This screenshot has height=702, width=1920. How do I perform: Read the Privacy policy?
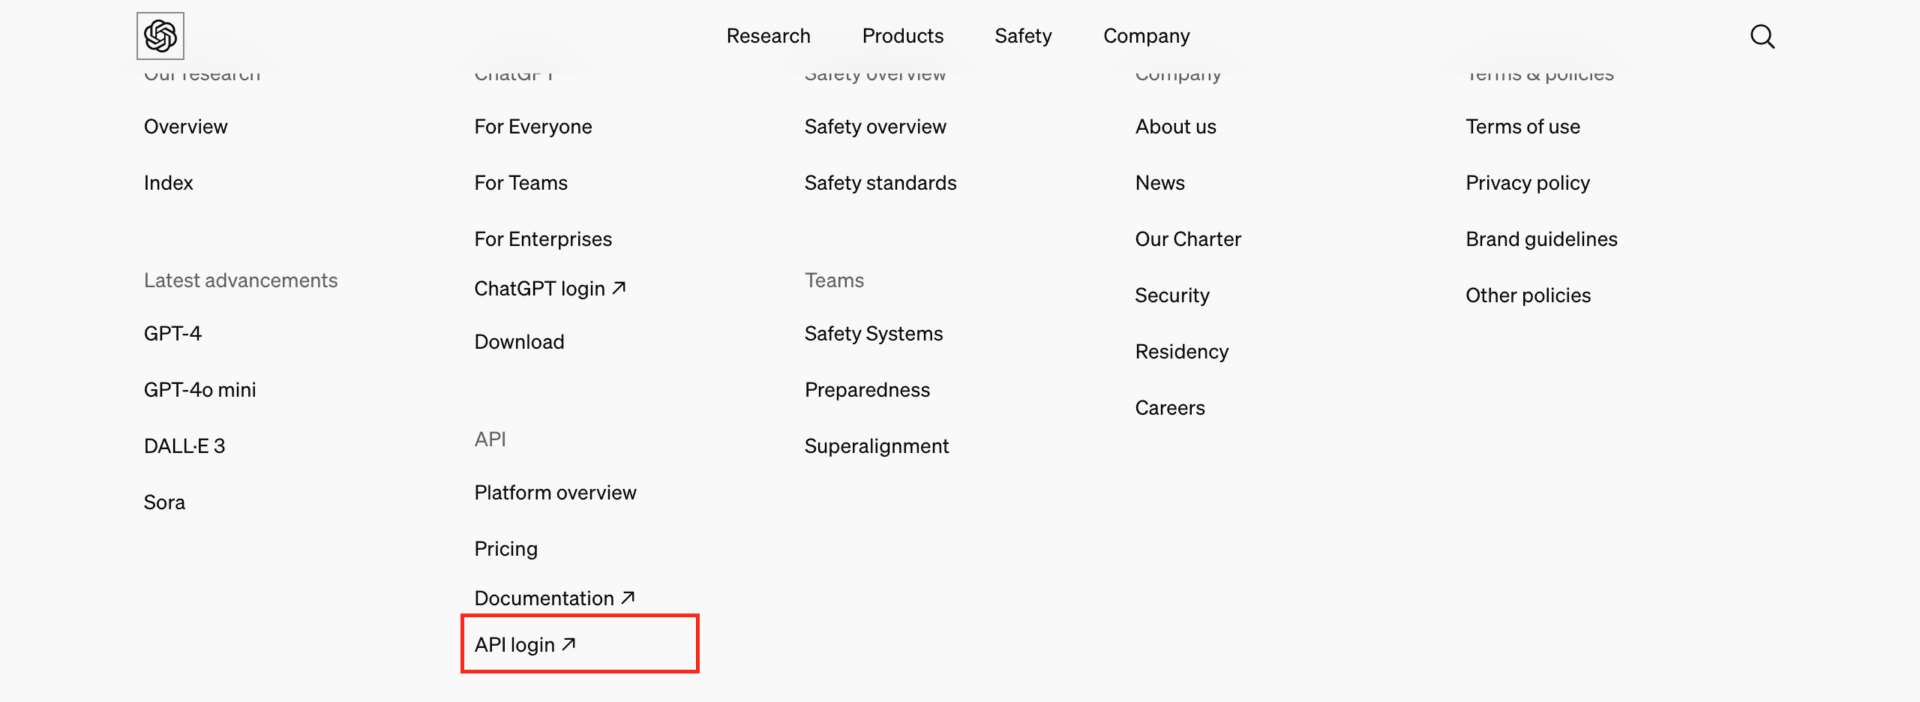[1527, 183]
